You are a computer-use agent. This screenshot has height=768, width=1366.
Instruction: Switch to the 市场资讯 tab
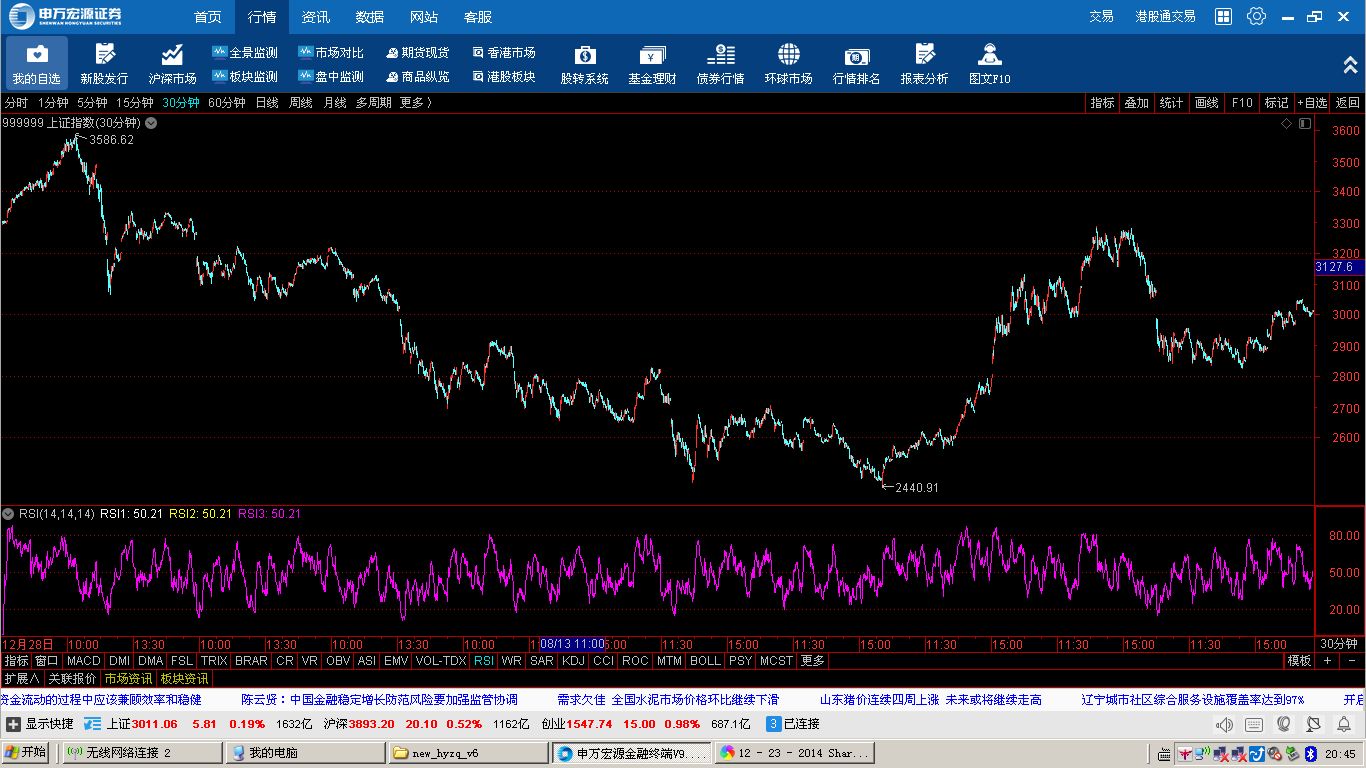click(128, 679)
